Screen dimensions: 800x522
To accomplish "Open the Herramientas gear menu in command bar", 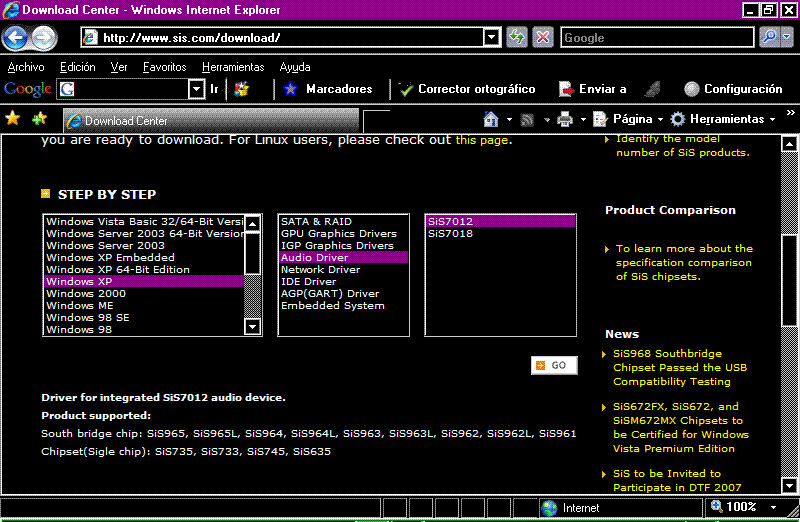I will pos(722,119).
